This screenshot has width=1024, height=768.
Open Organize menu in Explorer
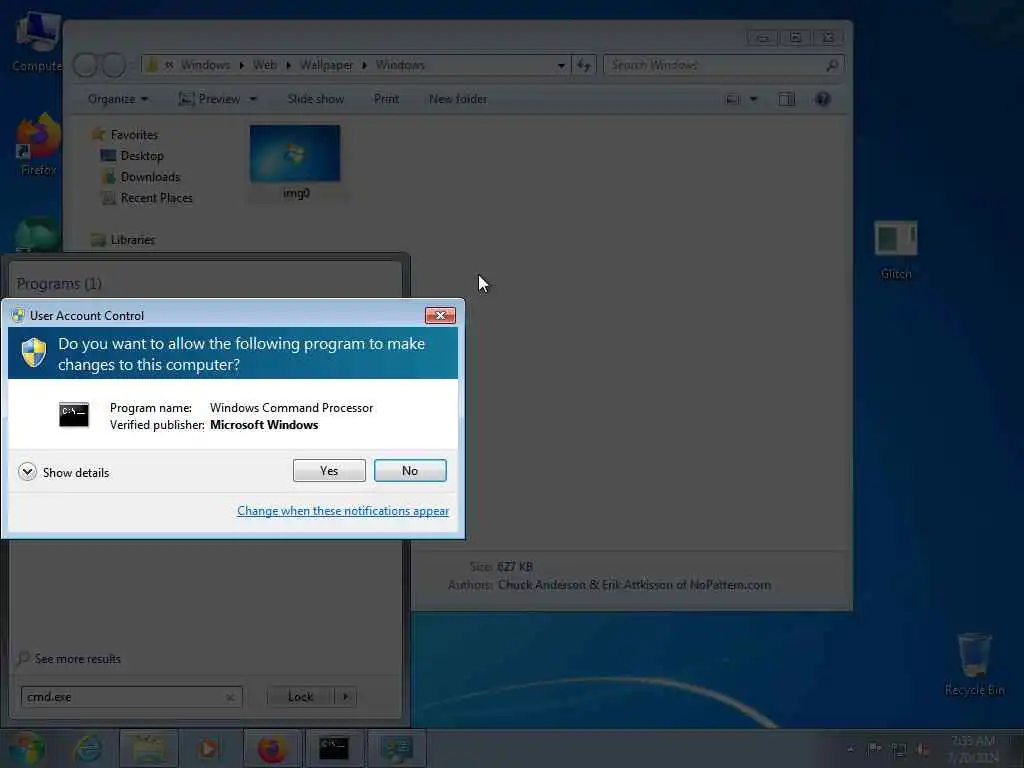[118, 99]
